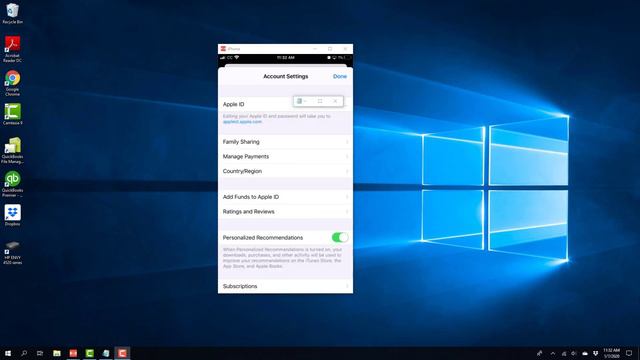Open Ratings and Reviews
The width and height of the screenshot is (640, 360).
tap(285, 211)
